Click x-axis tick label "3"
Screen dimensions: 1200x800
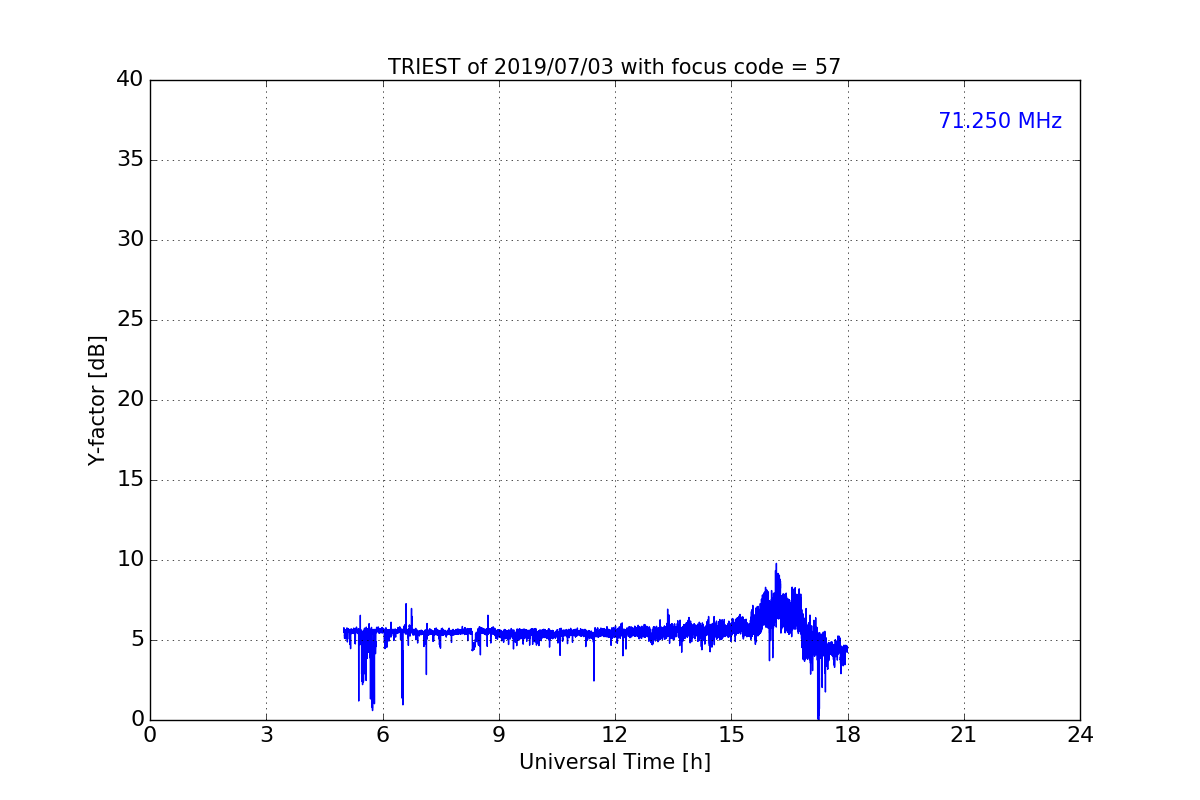click(266, 735)
